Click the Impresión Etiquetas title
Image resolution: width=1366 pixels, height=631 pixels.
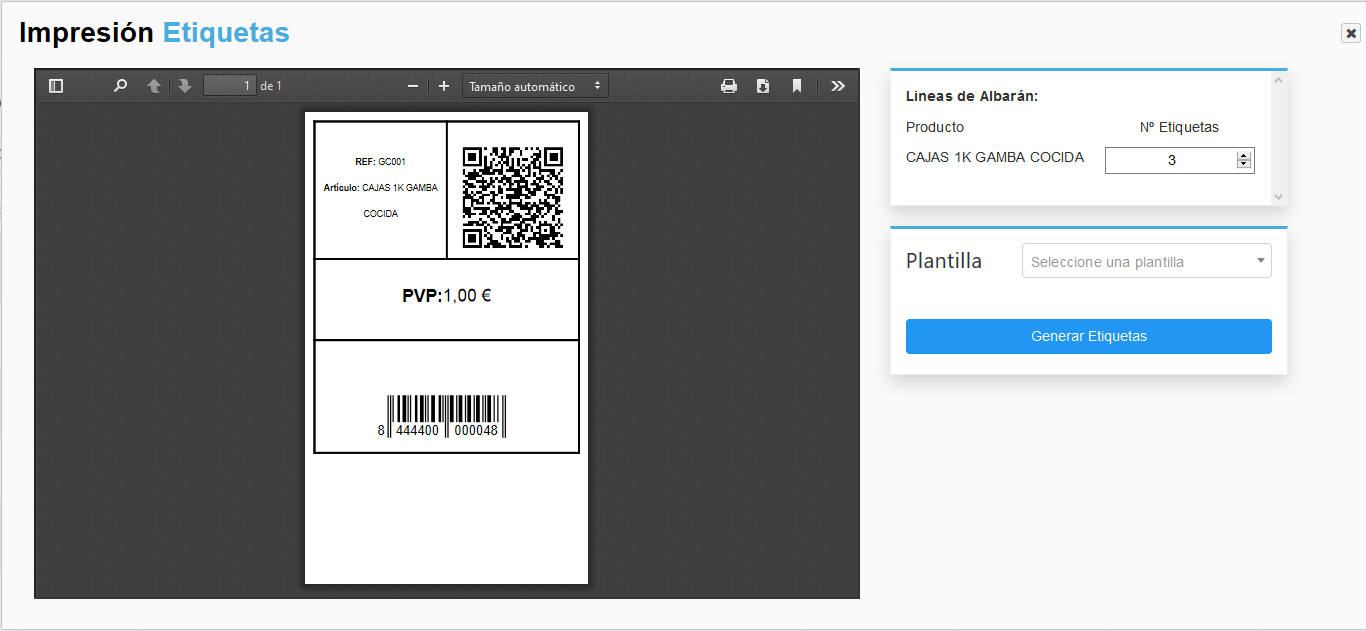pos(155,33)
